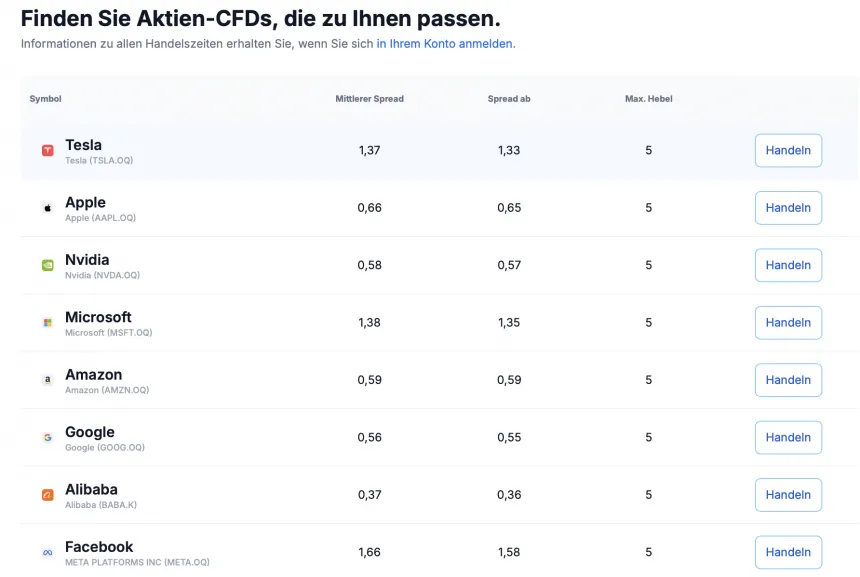The image size is (860, 577).
Task: Click the Apple logo icon
Action: click(47, 207)
